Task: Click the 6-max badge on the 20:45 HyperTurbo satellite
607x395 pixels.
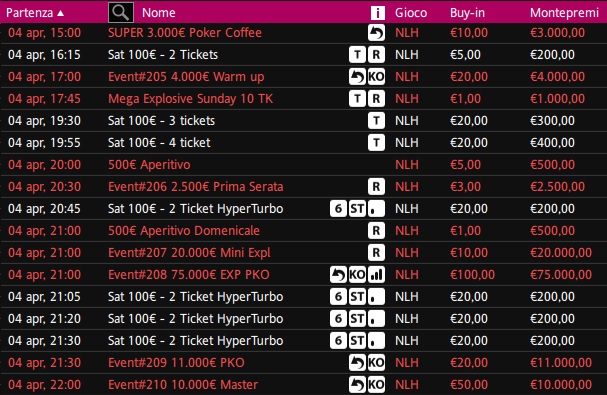Action: [338, 209]
